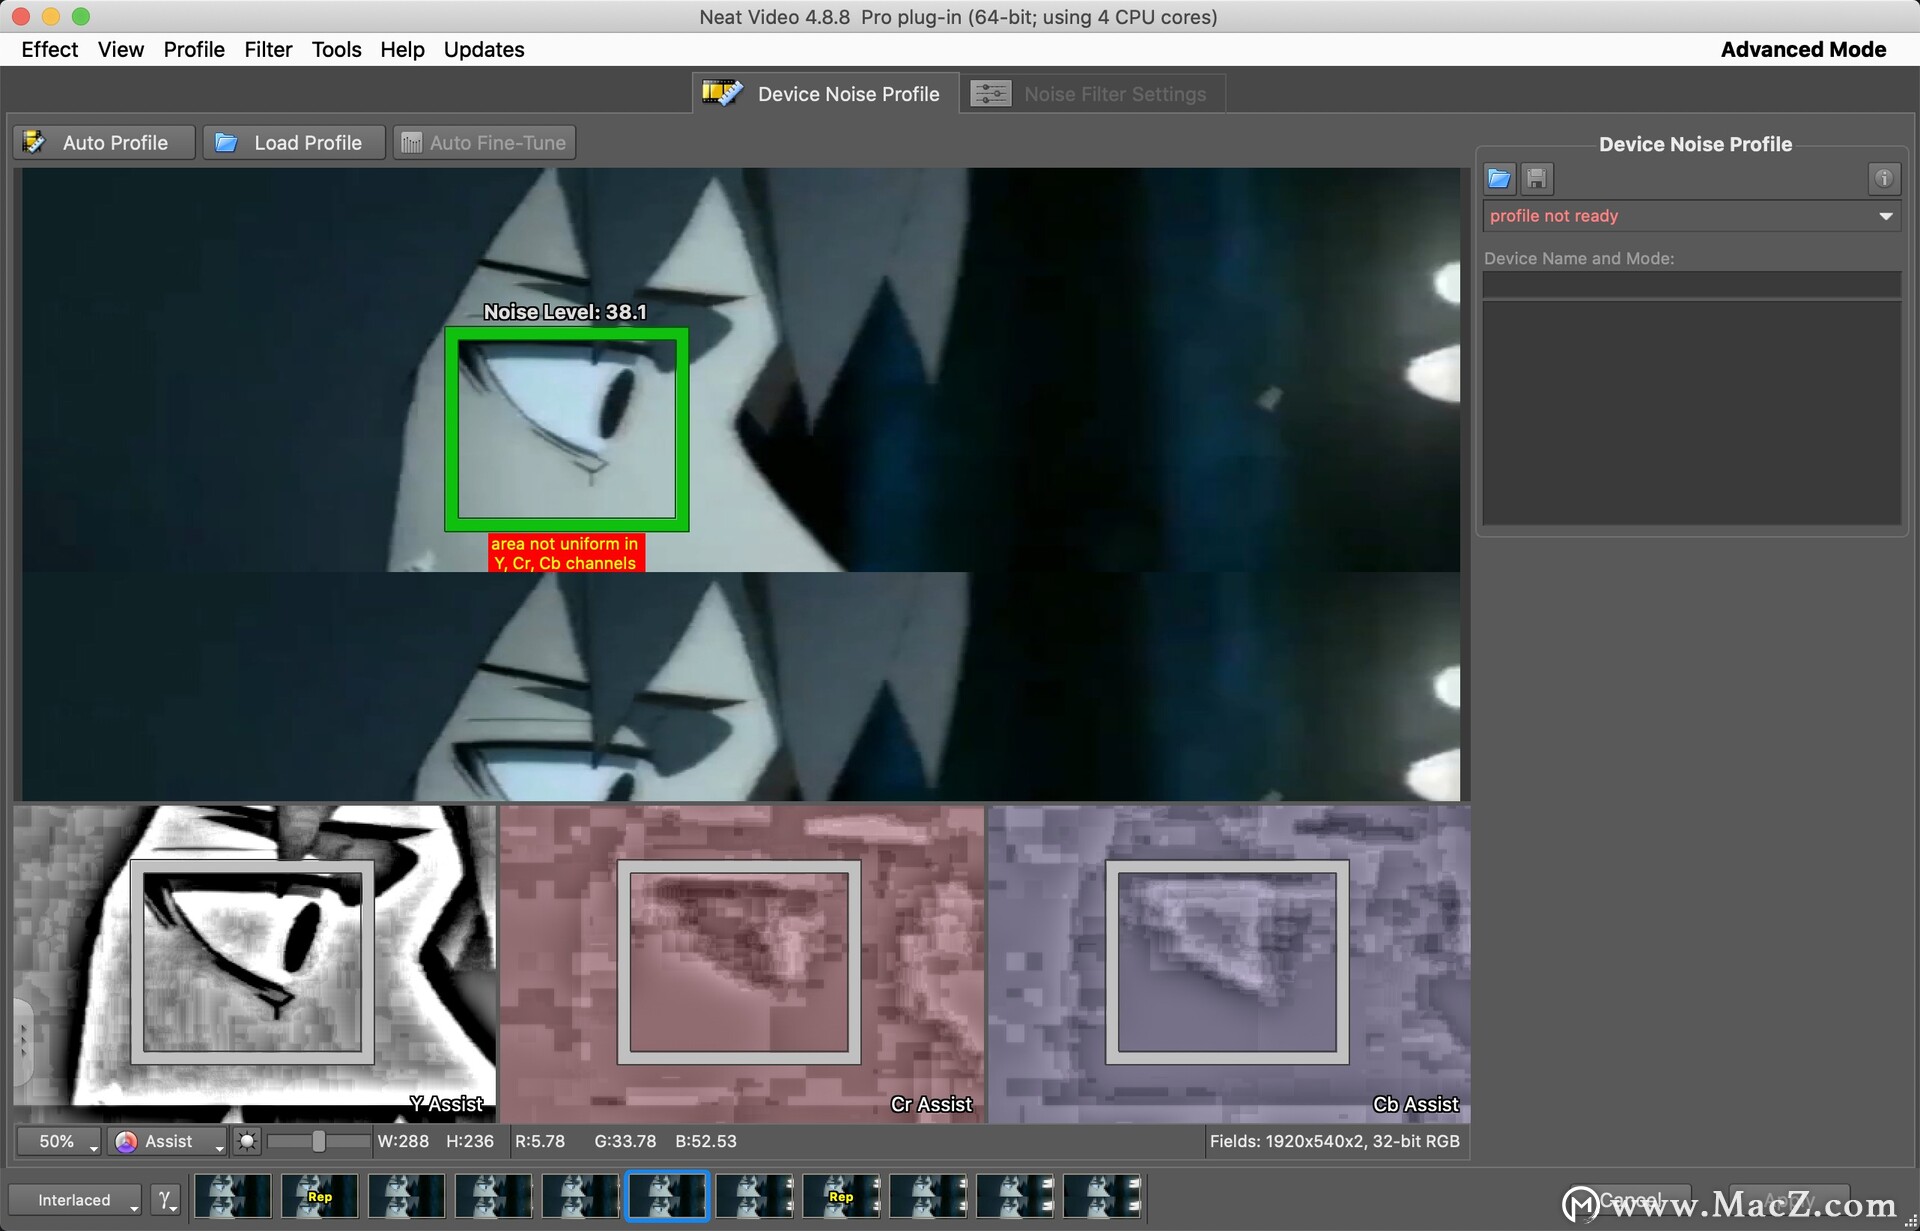
Task: Click the viewer brightness slider handle
Action: (318, 1141)
